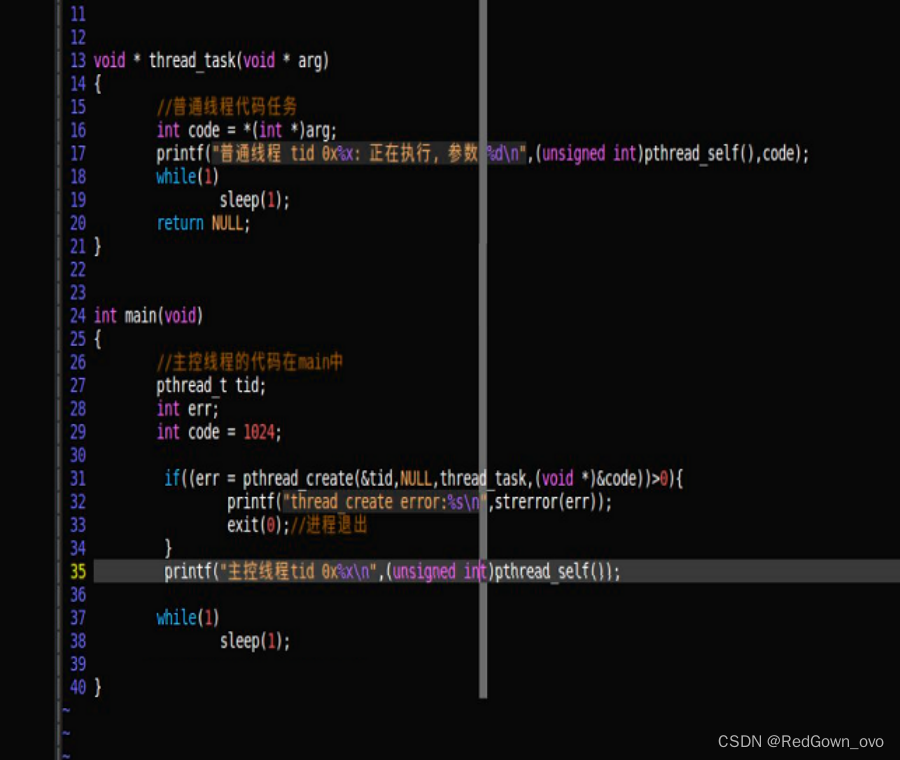Click a tilde marker below the code
The width and height of the screenshot is (900, 760).
point(66,710)
